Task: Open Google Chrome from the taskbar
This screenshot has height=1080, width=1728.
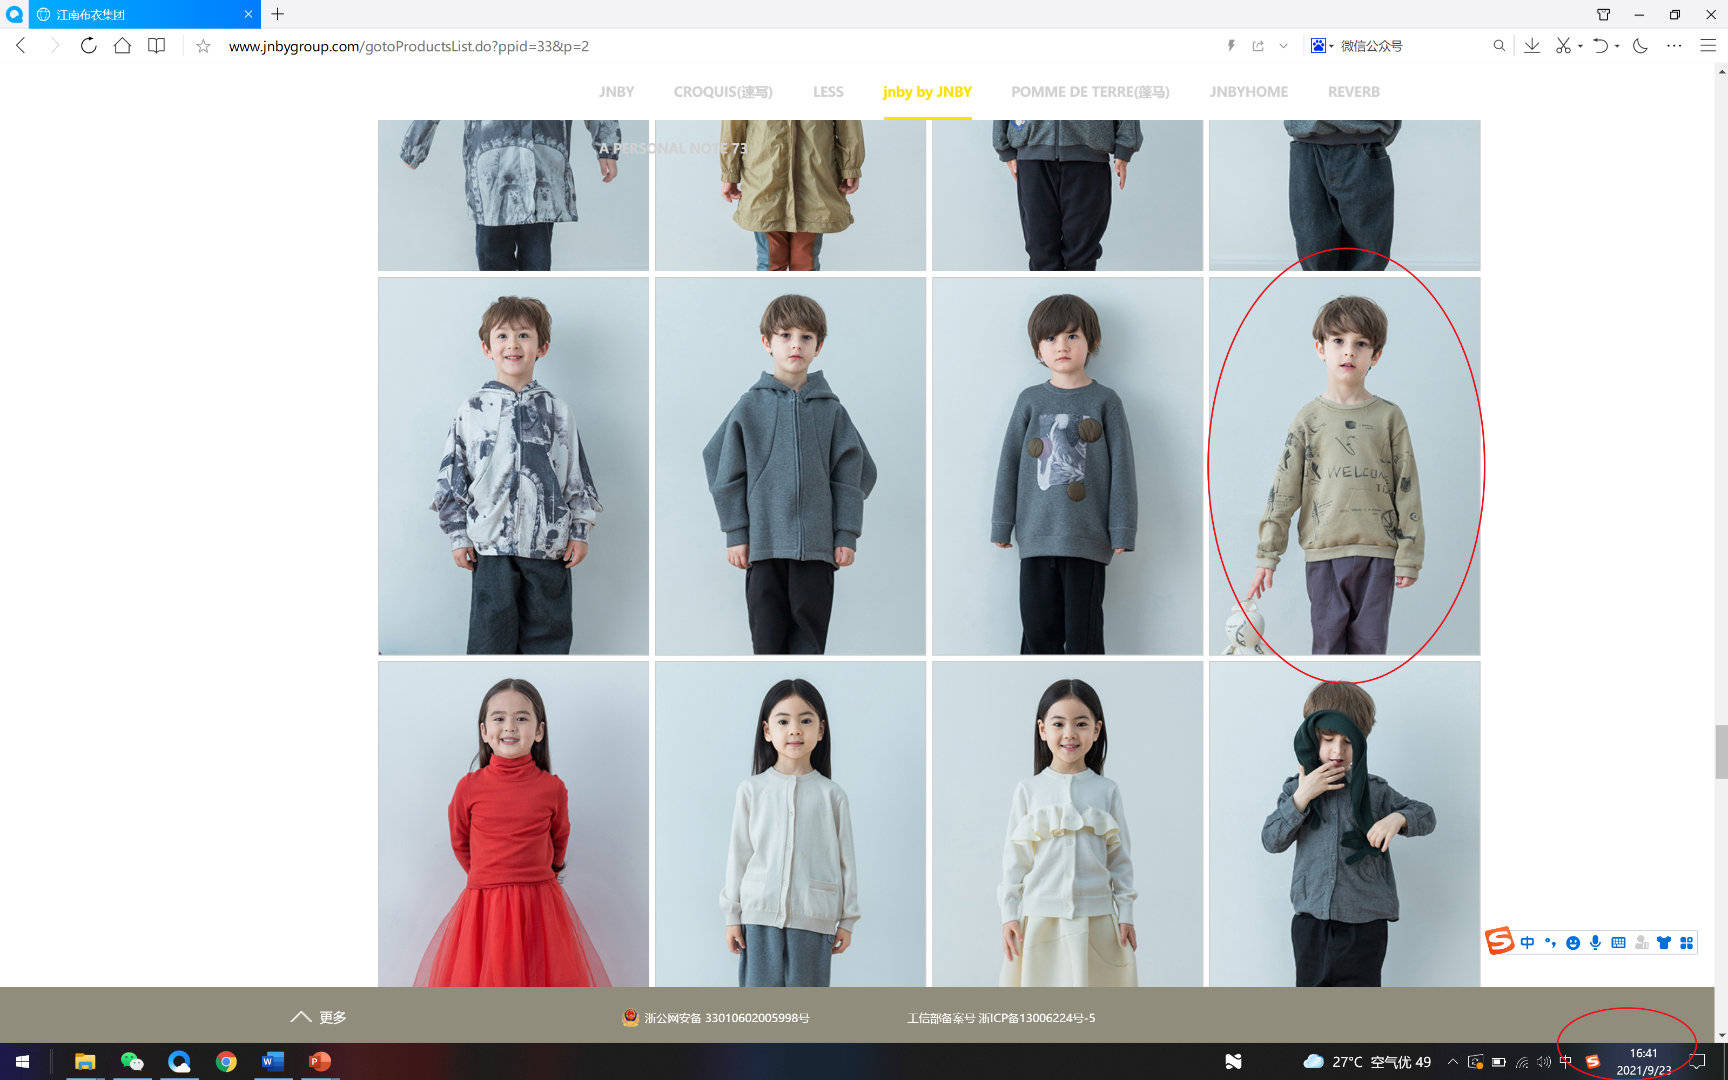Action: (226, 1061)
